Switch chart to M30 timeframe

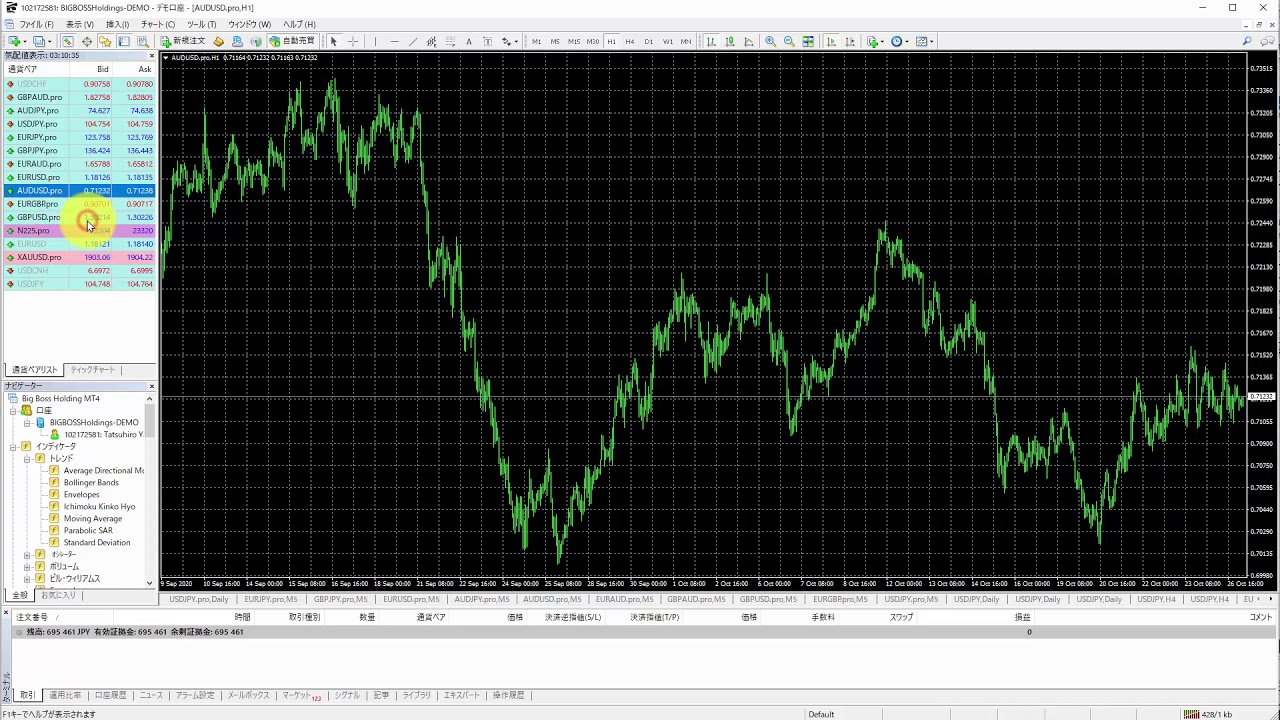tap(593, 41)
